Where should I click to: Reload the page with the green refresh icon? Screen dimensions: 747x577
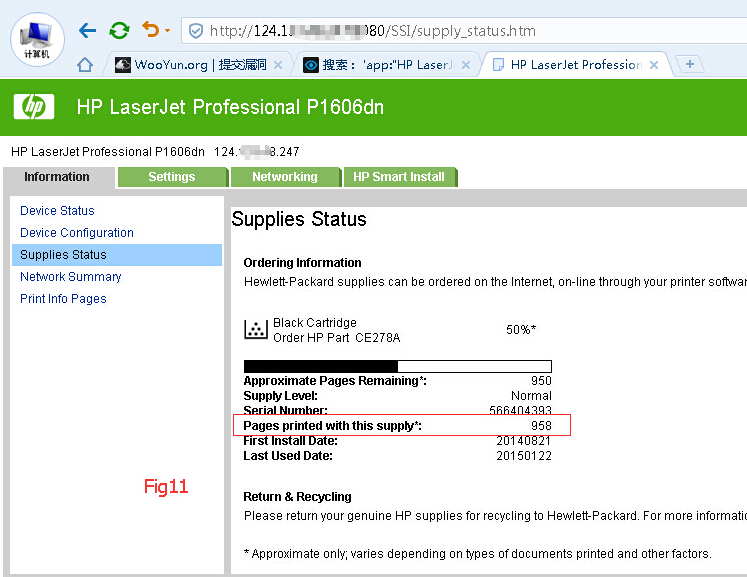(119, 30)
